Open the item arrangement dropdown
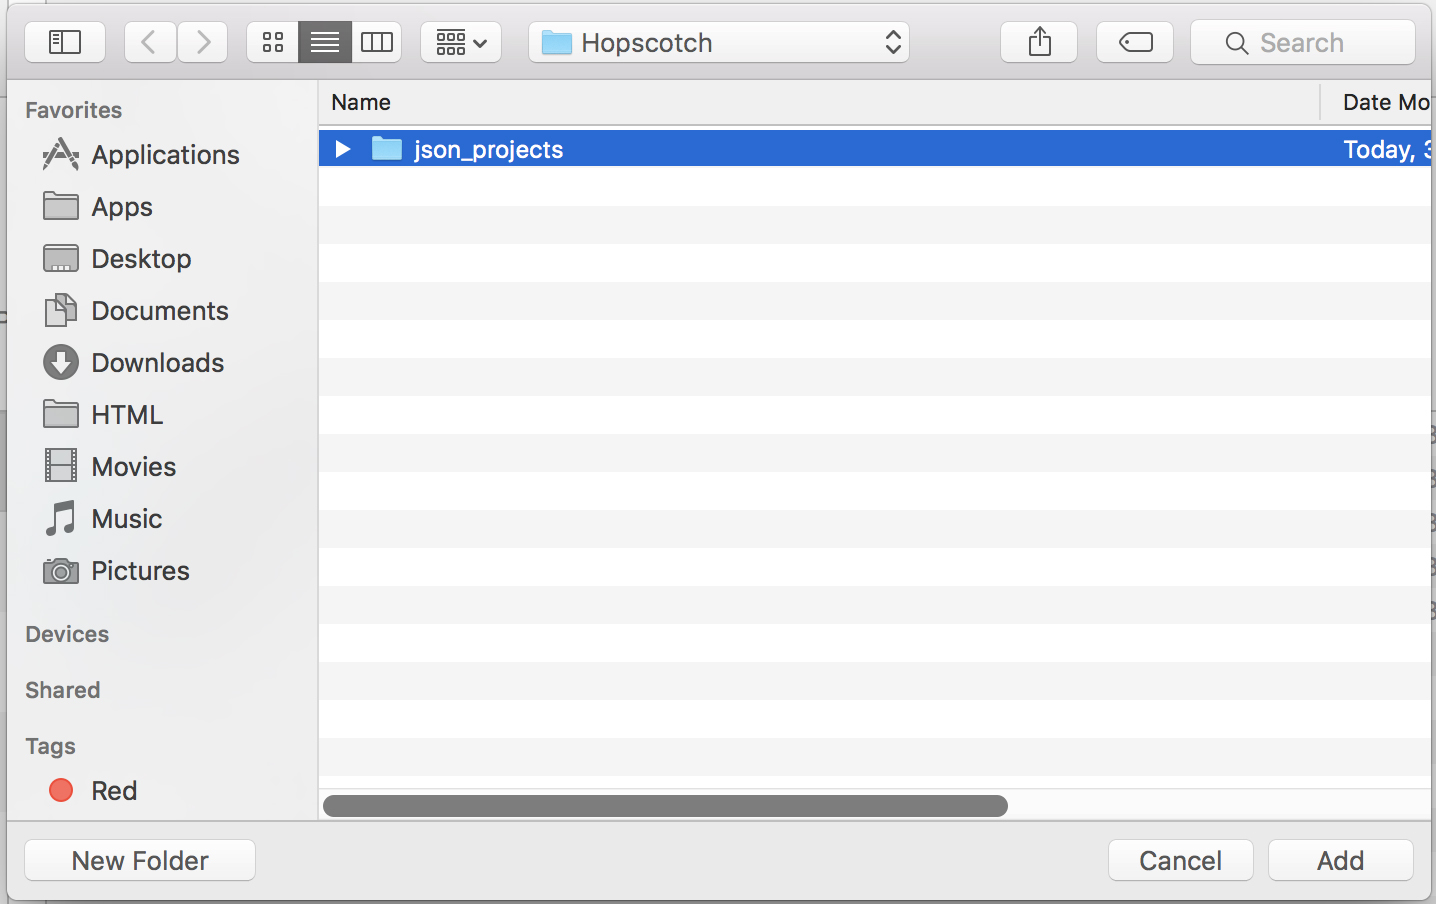Image resolution: width=1436 pixels, height=904 pixels. click(x=461, y=42)
